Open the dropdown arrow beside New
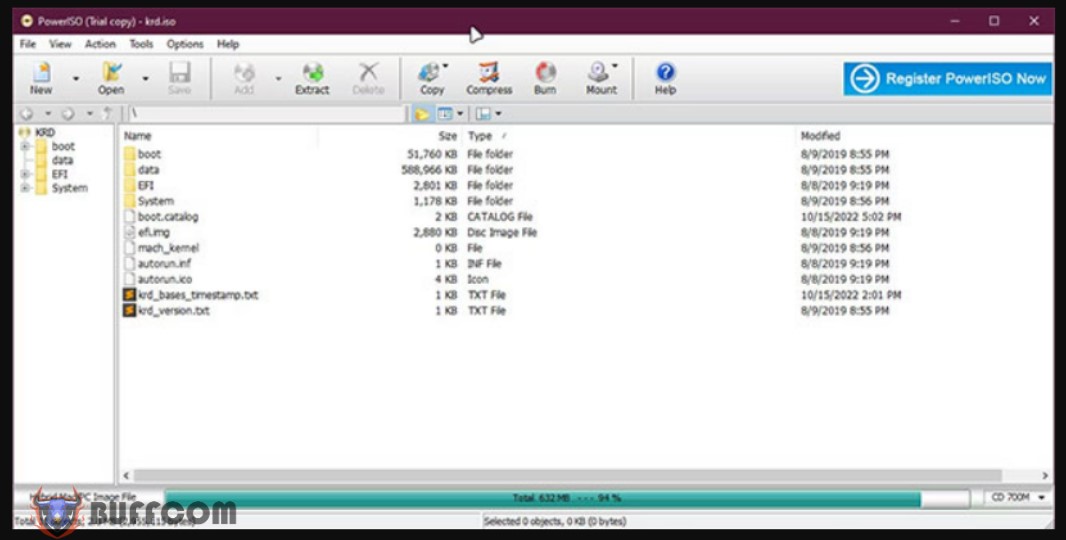The height and width of the screenshot is (540, 1066). [75, 79]
